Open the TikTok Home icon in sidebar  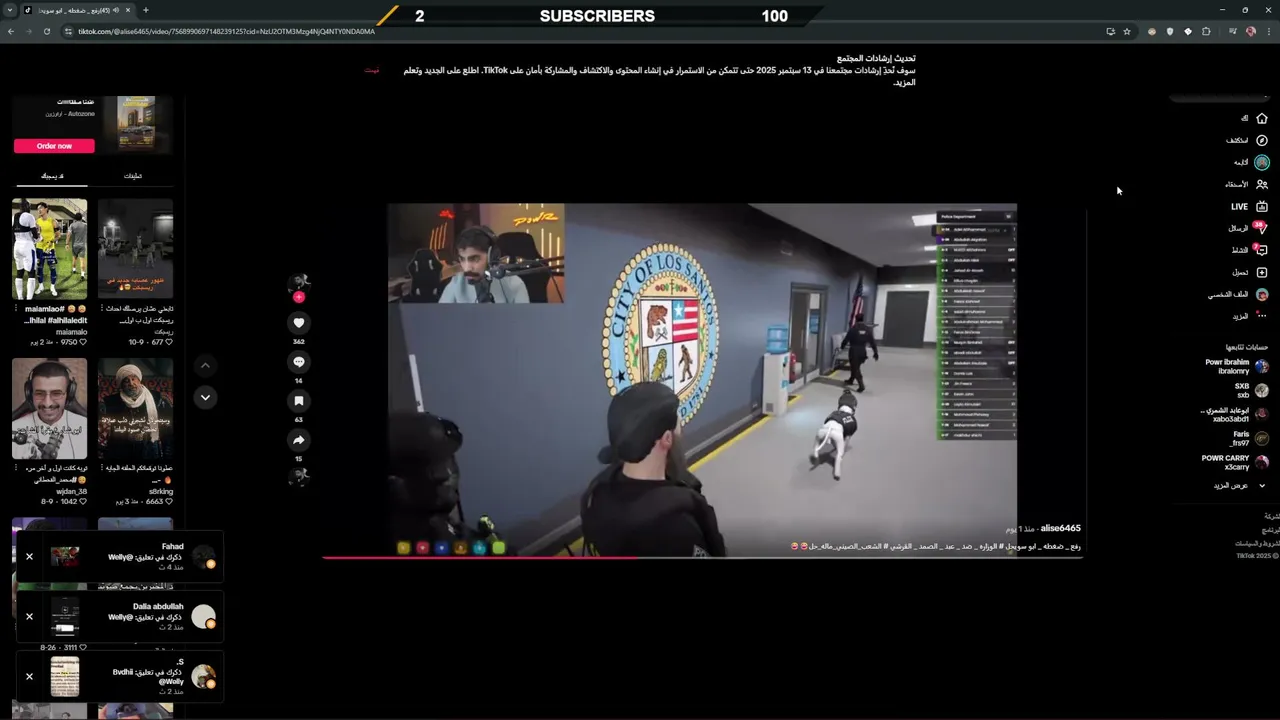(1262, 118)
